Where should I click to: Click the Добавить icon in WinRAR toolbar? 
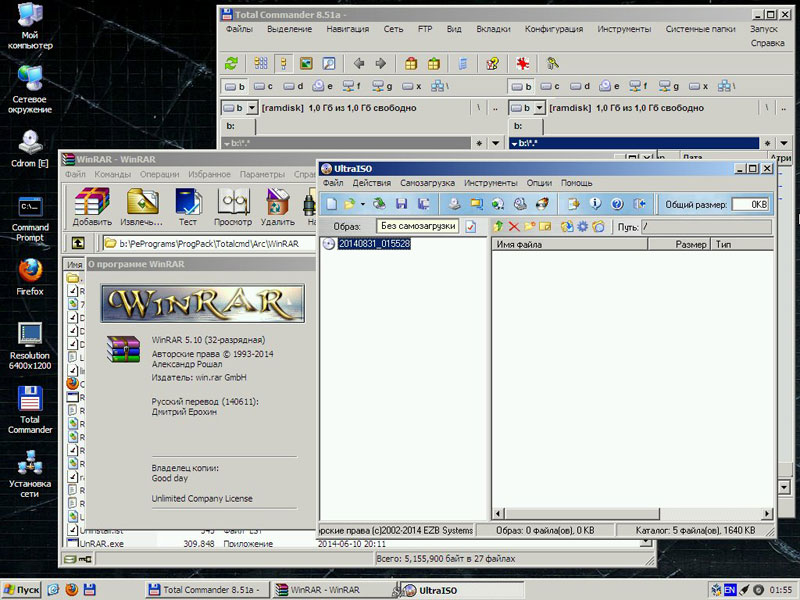(x=92, y=207)
